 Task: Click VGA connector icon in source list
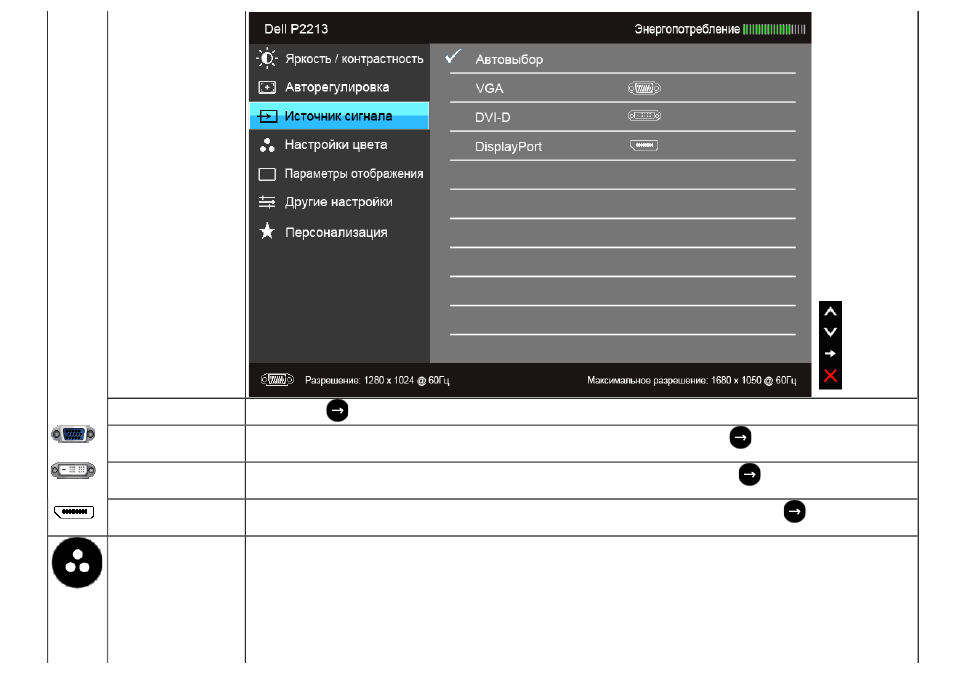tap(644, 88)
